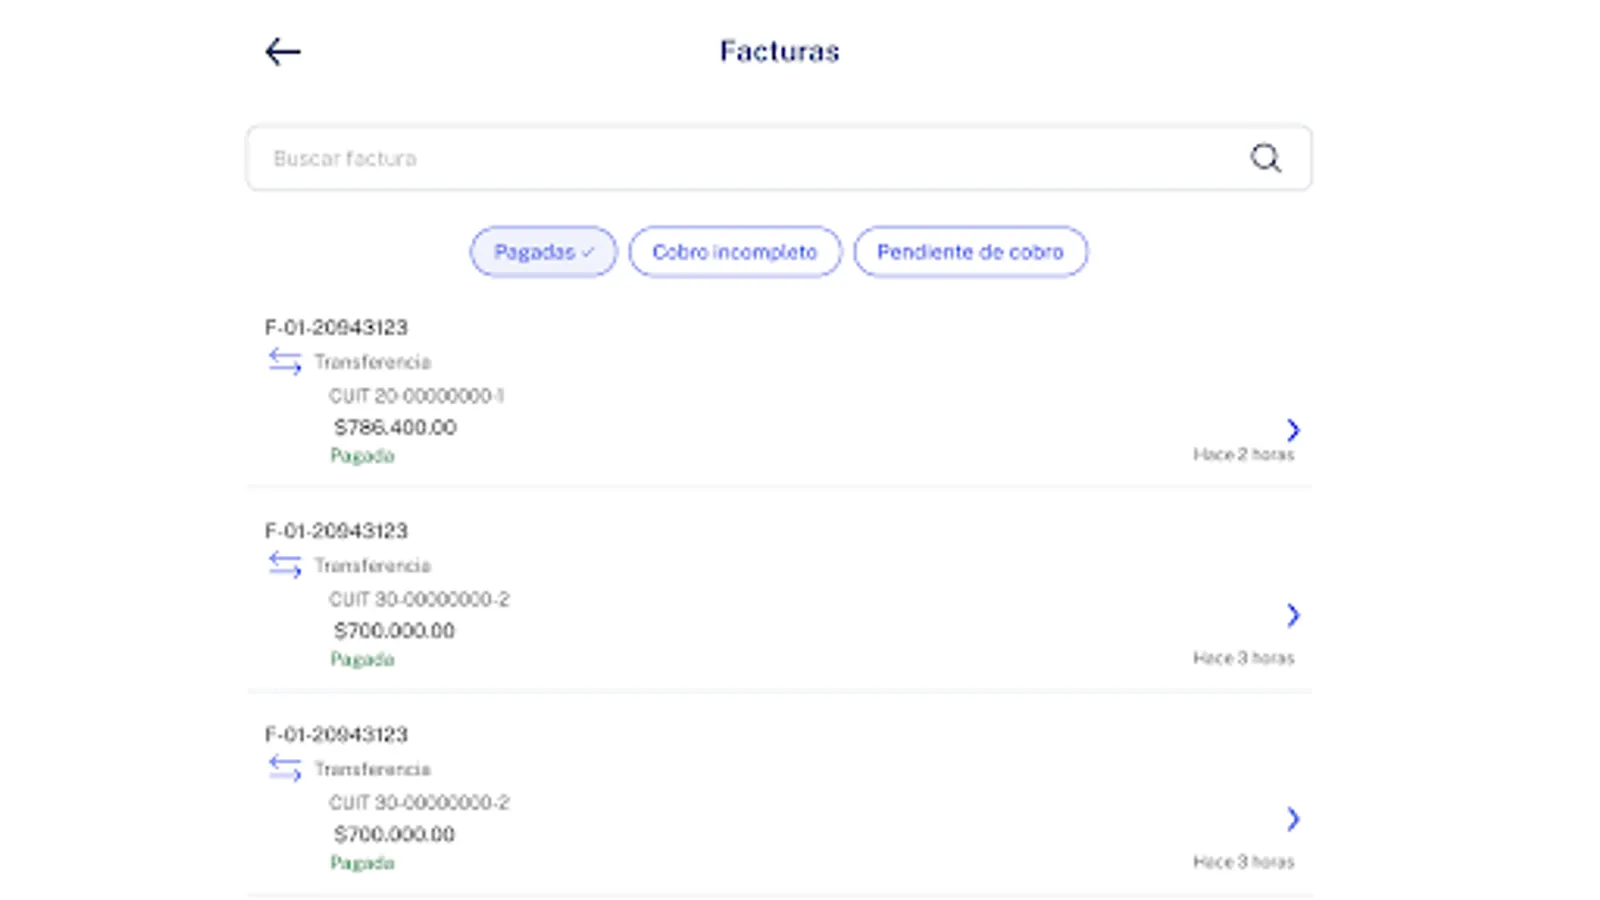Viewport: 1600px width, 900px height.
Task: Click the $700.000,00 amount on second invoice
Action: point(394,630)
